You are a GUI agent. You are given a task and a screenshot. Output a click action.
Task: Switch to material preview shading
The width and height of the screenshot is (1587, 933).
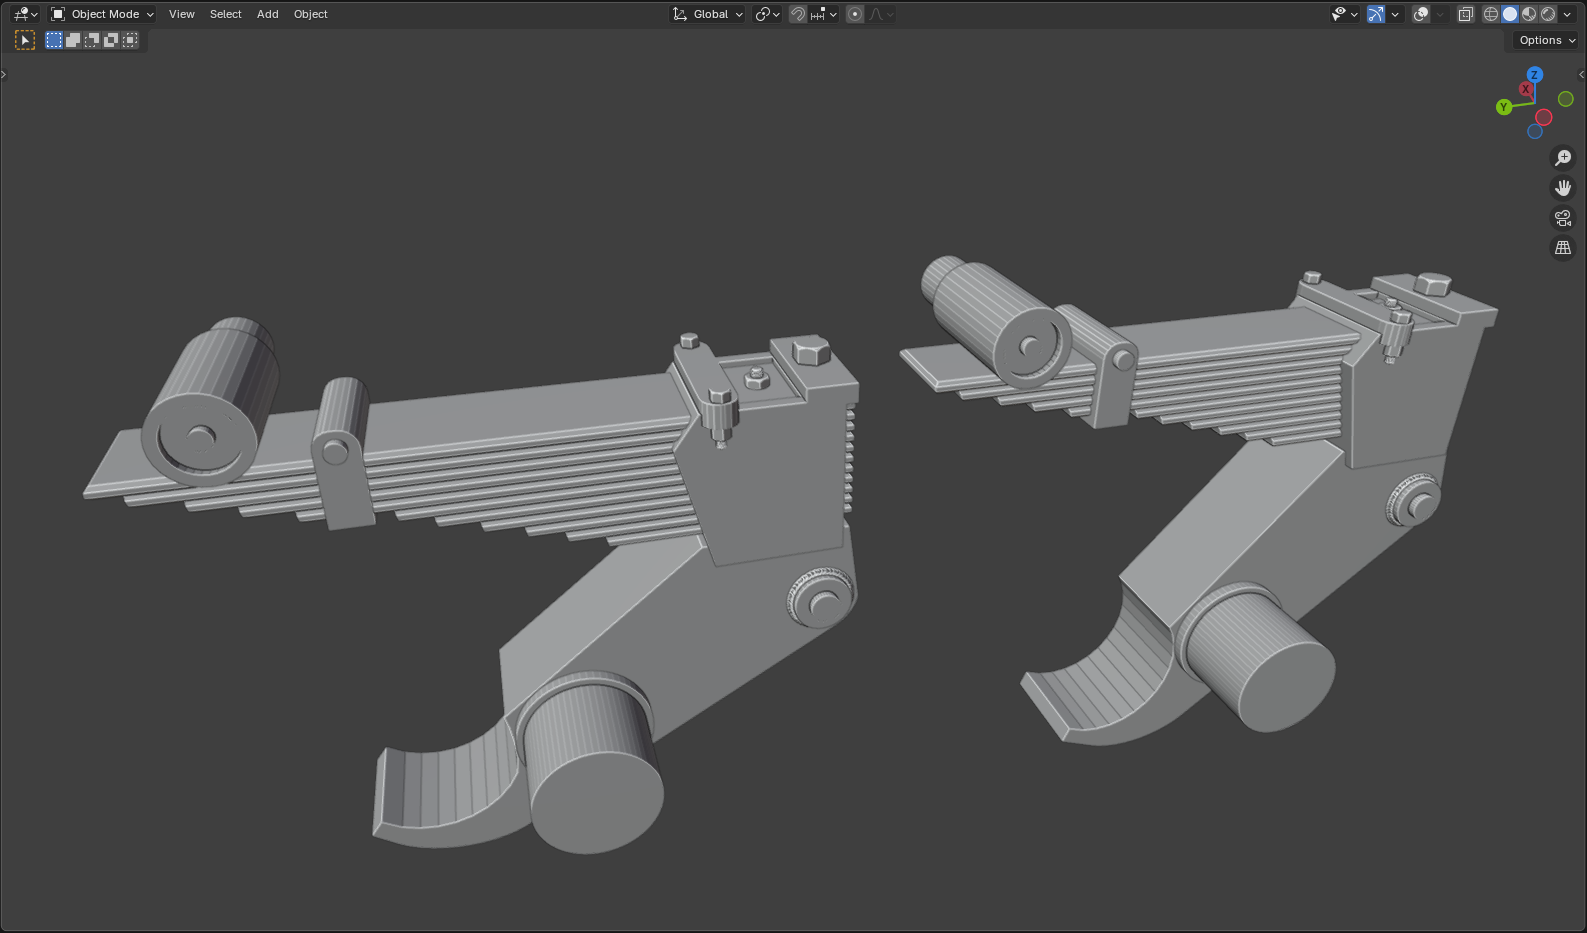(1529, 14)
